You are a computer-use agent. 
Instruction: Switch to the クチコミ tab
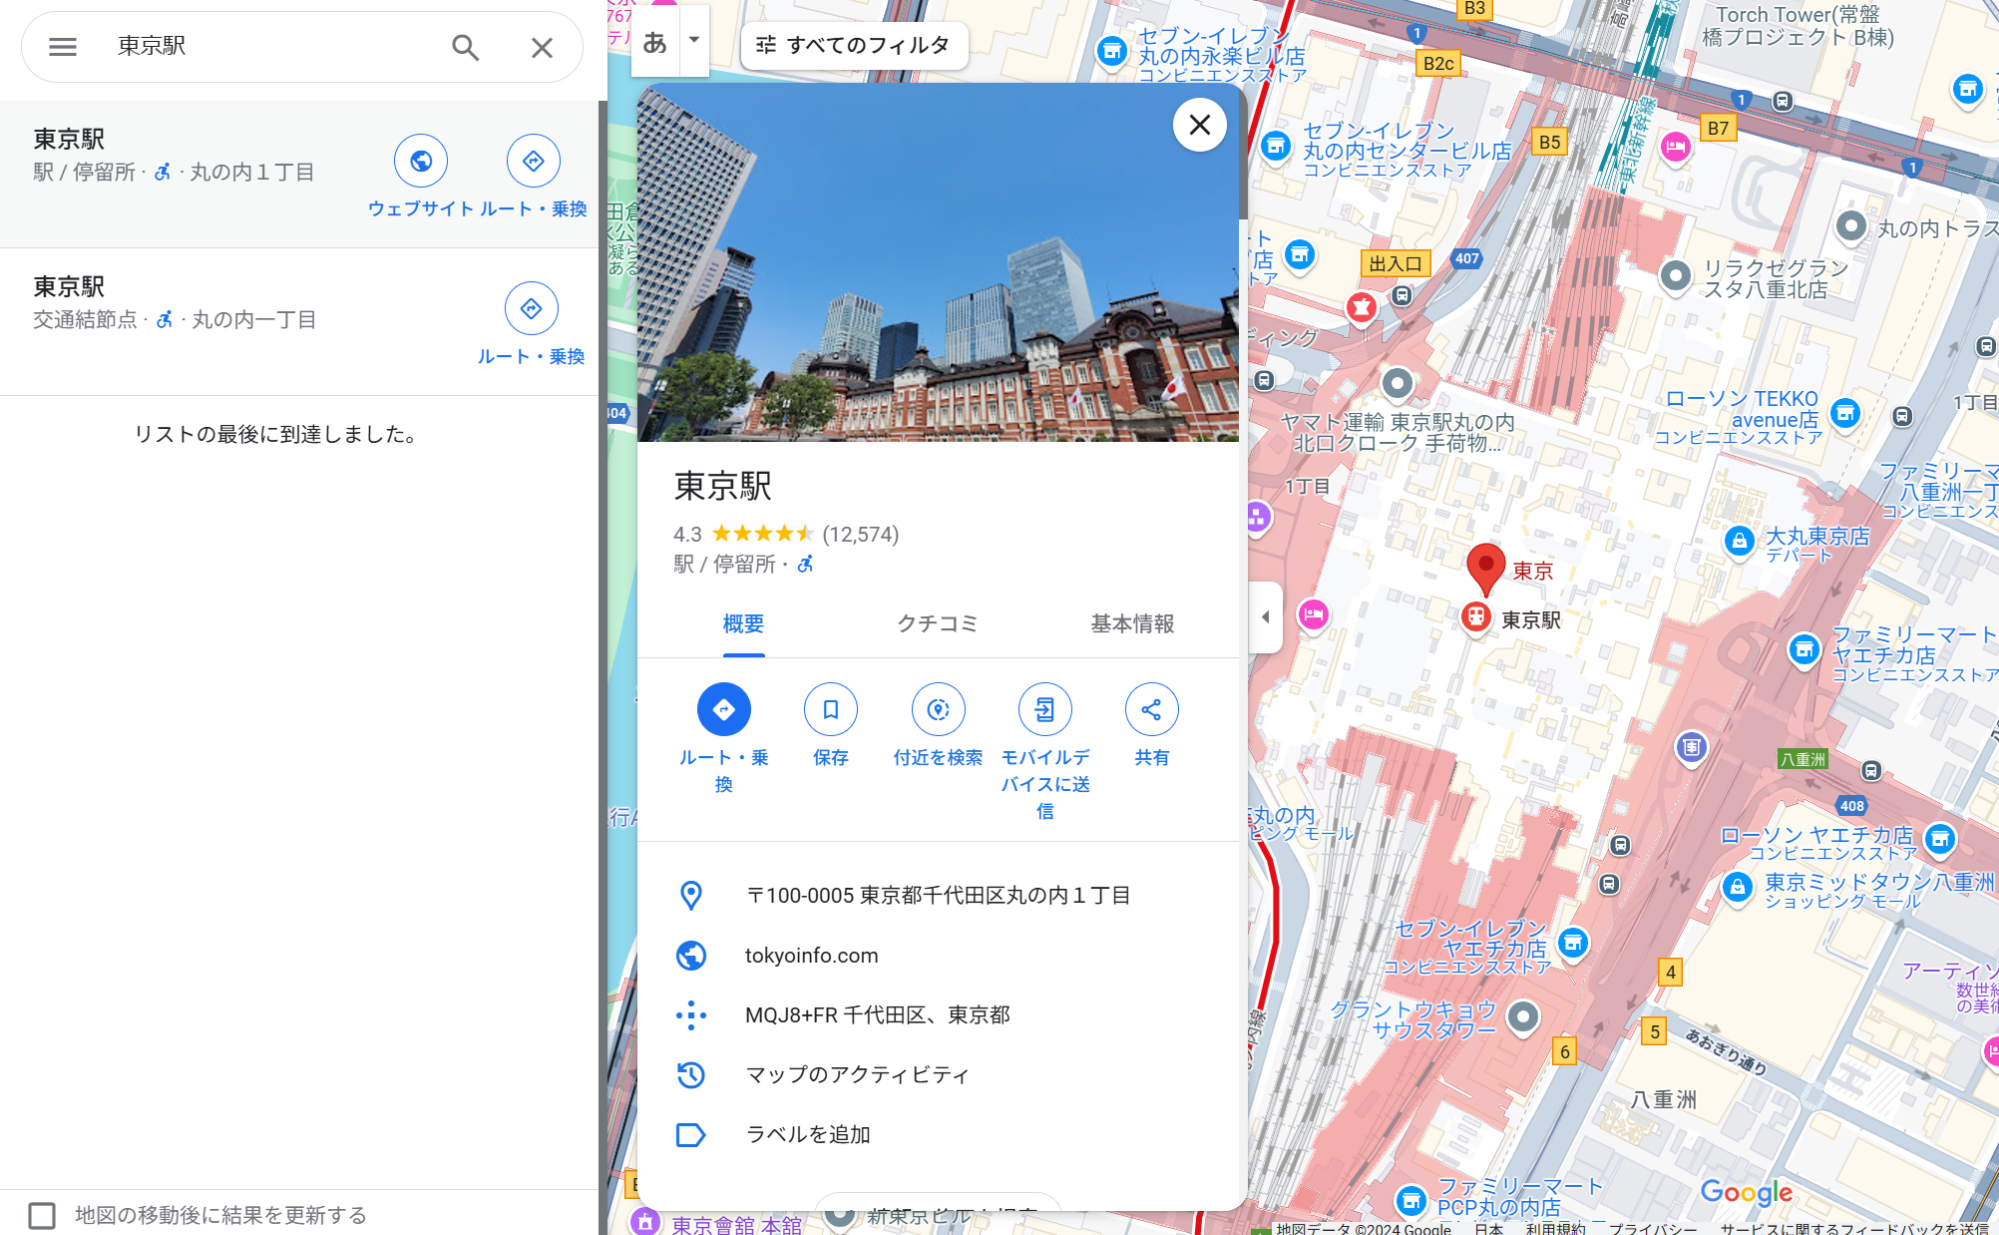click(x=937, y=624)
